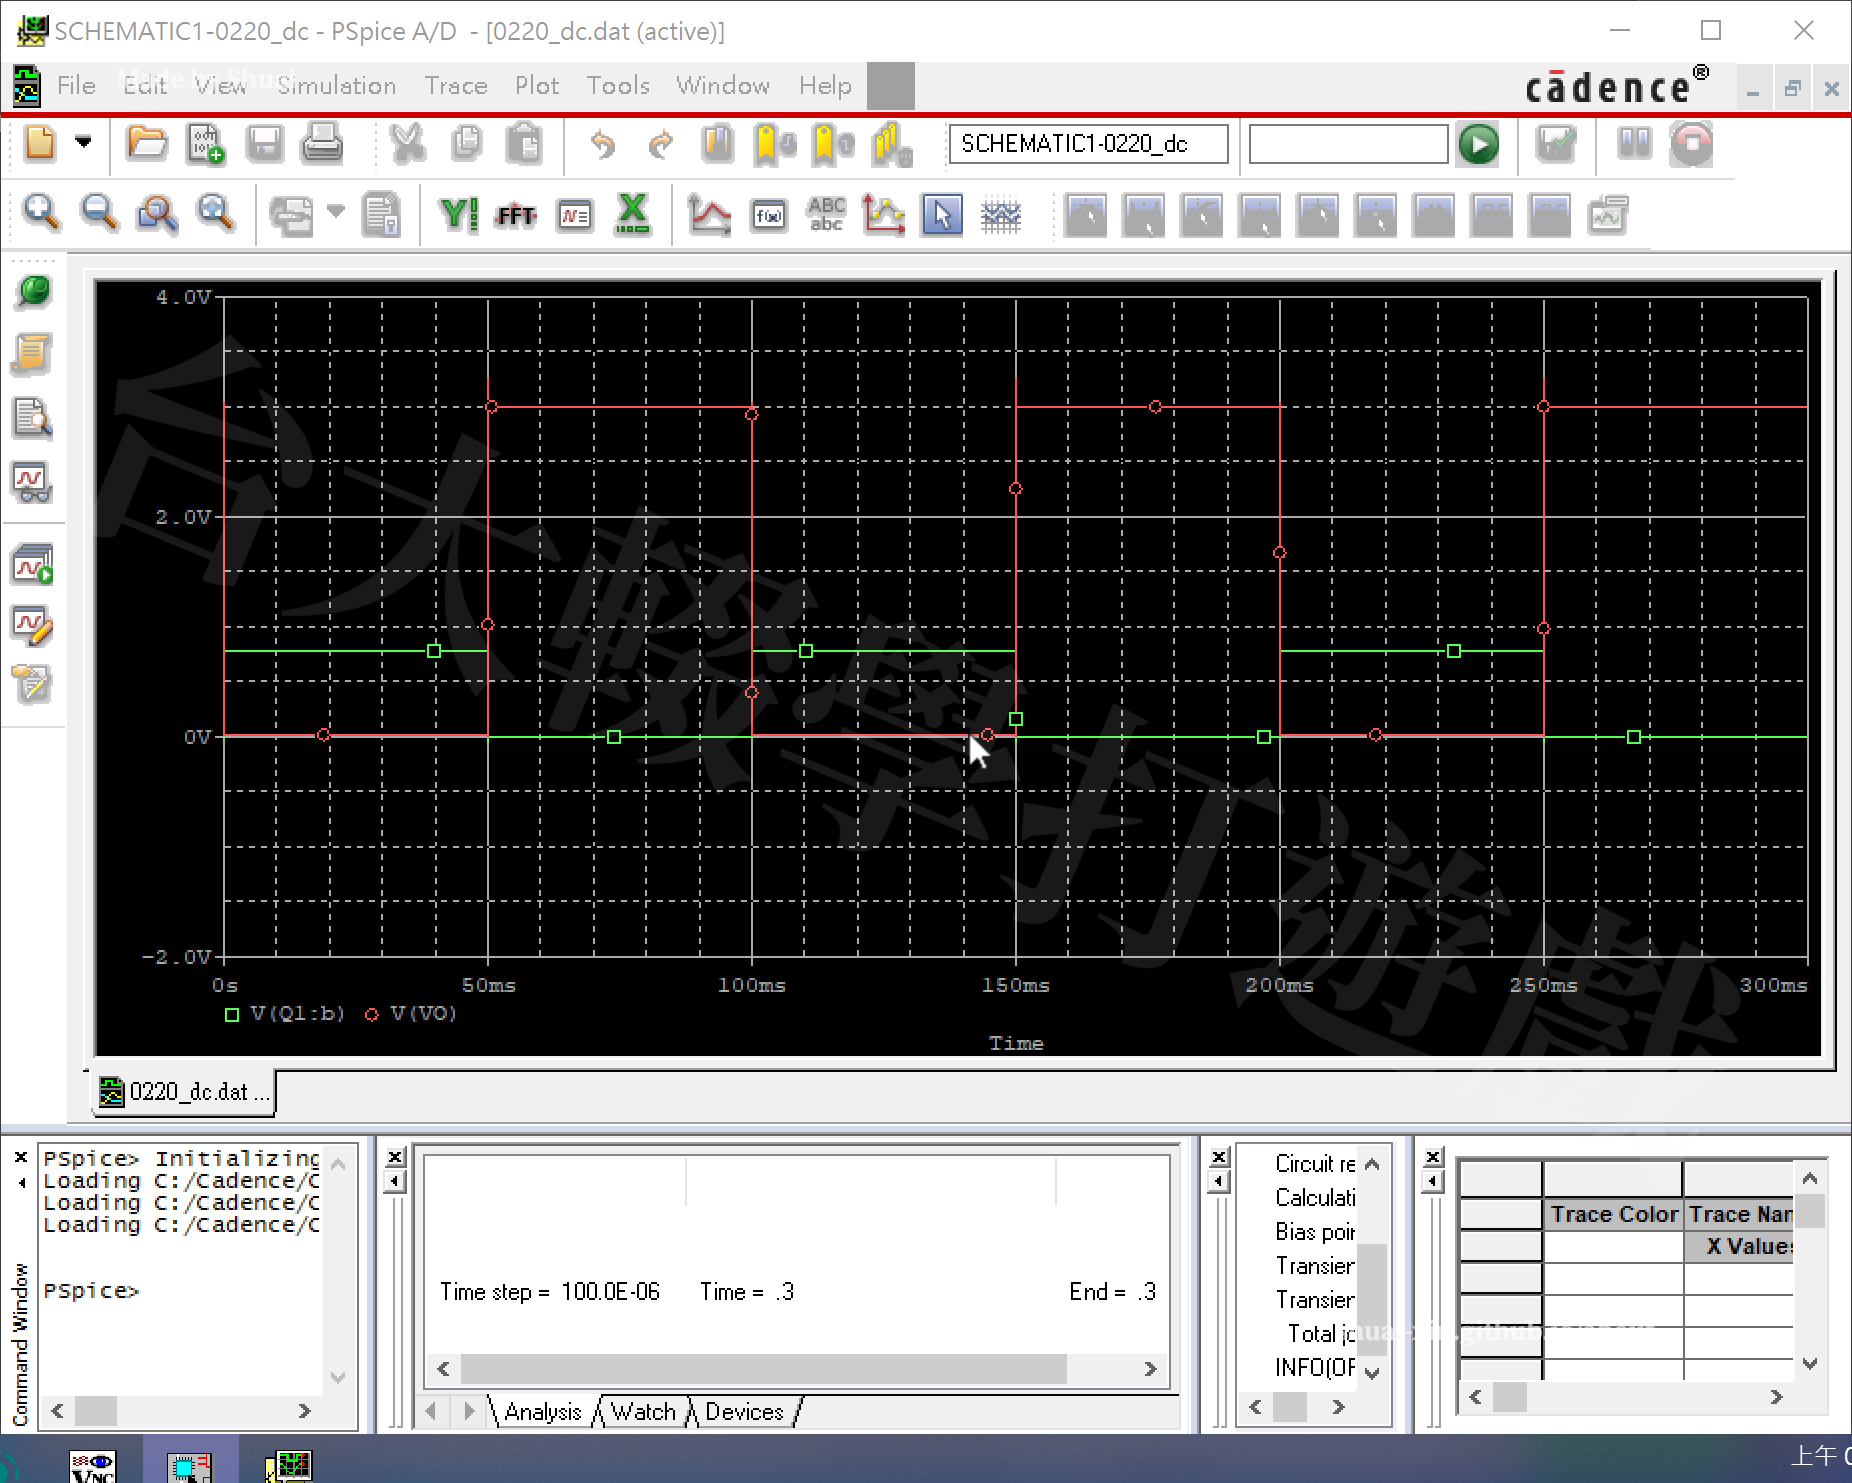Open the Simulation menu
This screenshot has width=1852, height=1483.
pos(336,85)
